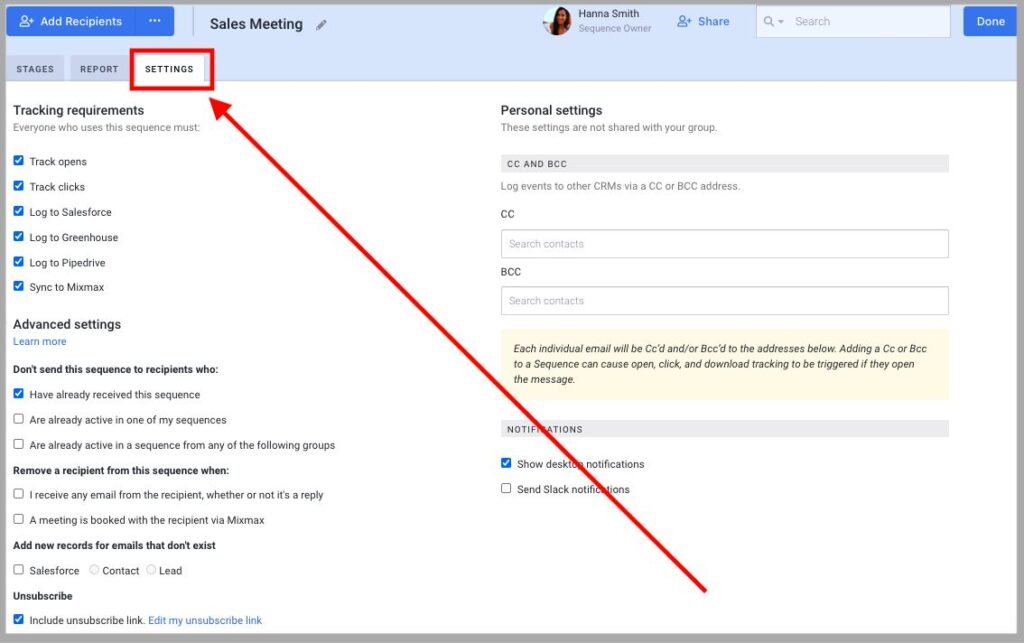Click the Add Recipients button
Image resolution: width=1024 pixels, height=643 pixels.
coord(71,22)
